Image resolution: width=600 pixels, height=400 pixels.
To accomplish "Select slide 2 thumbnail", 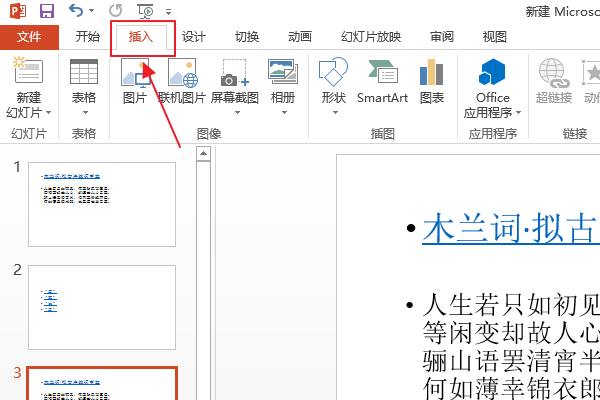I will pos(102,307).
